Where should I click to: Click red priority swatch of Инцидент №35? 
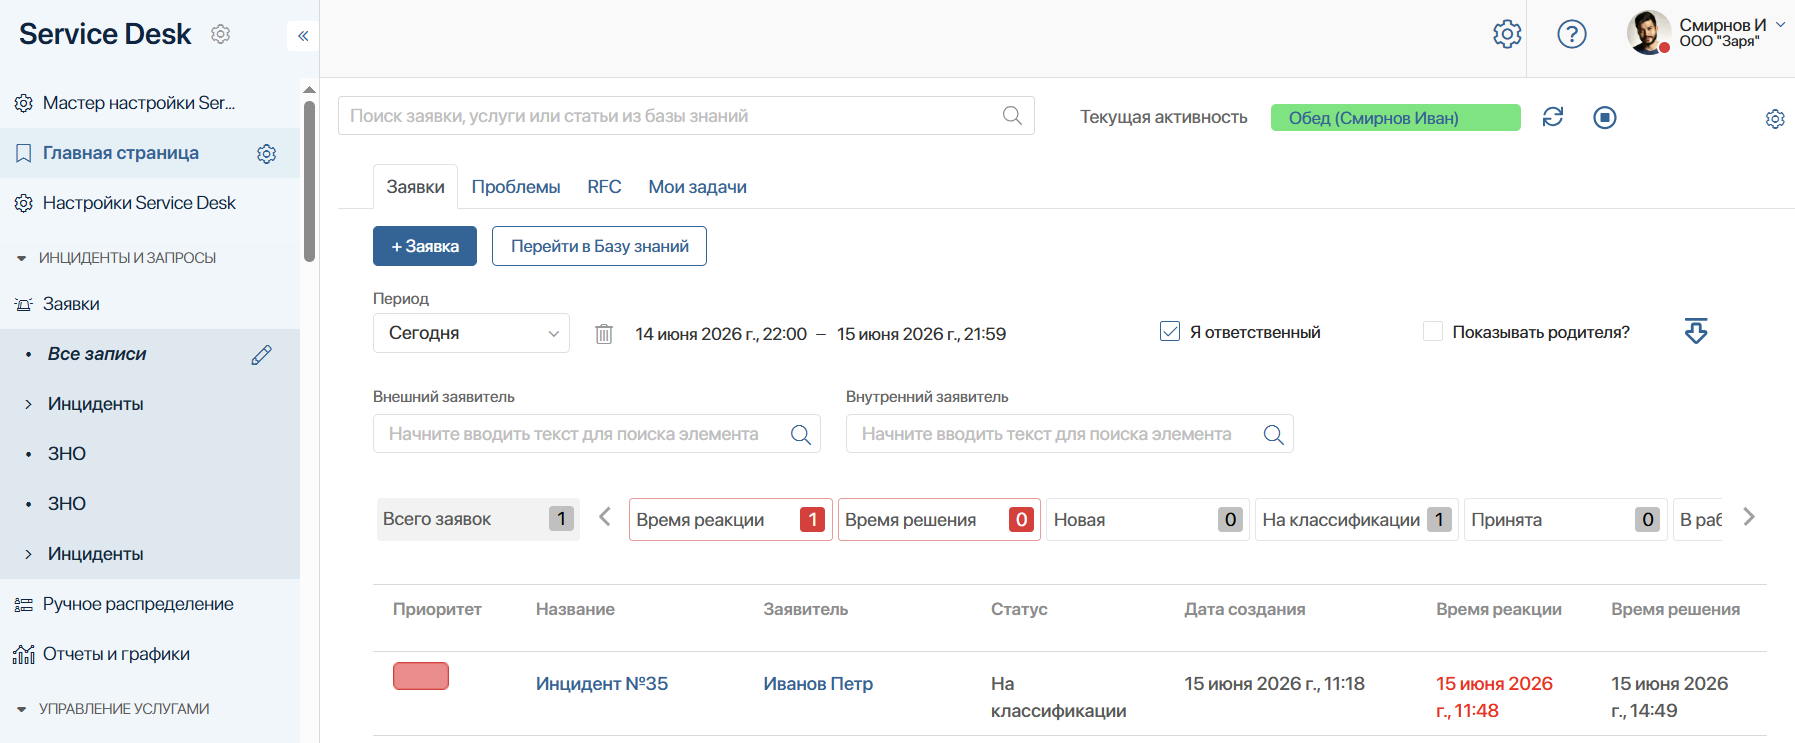coord(421,676)
